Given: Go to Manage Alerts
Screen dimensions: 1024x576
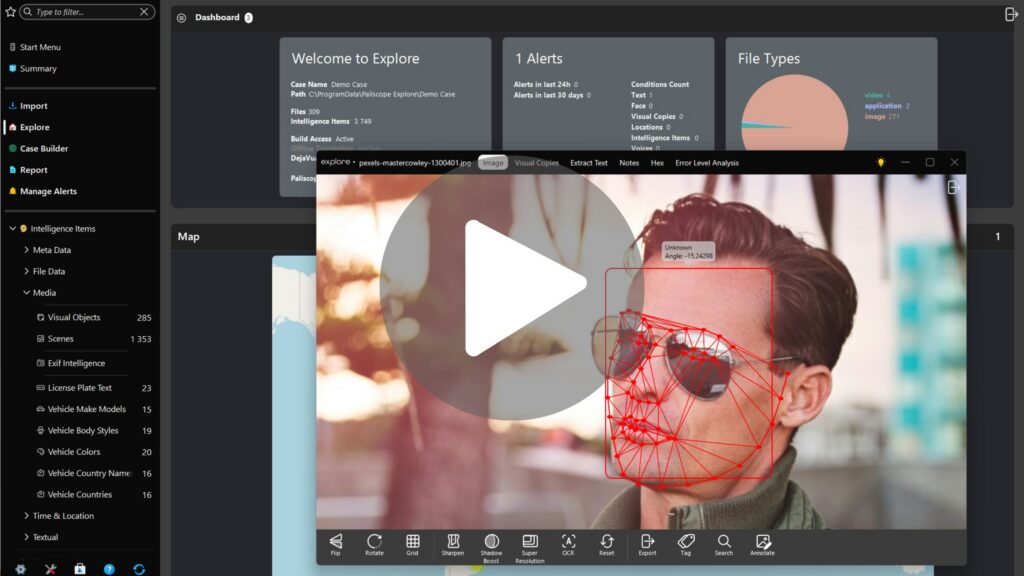Looking at the screenshot, I should (x=48, y=191).
